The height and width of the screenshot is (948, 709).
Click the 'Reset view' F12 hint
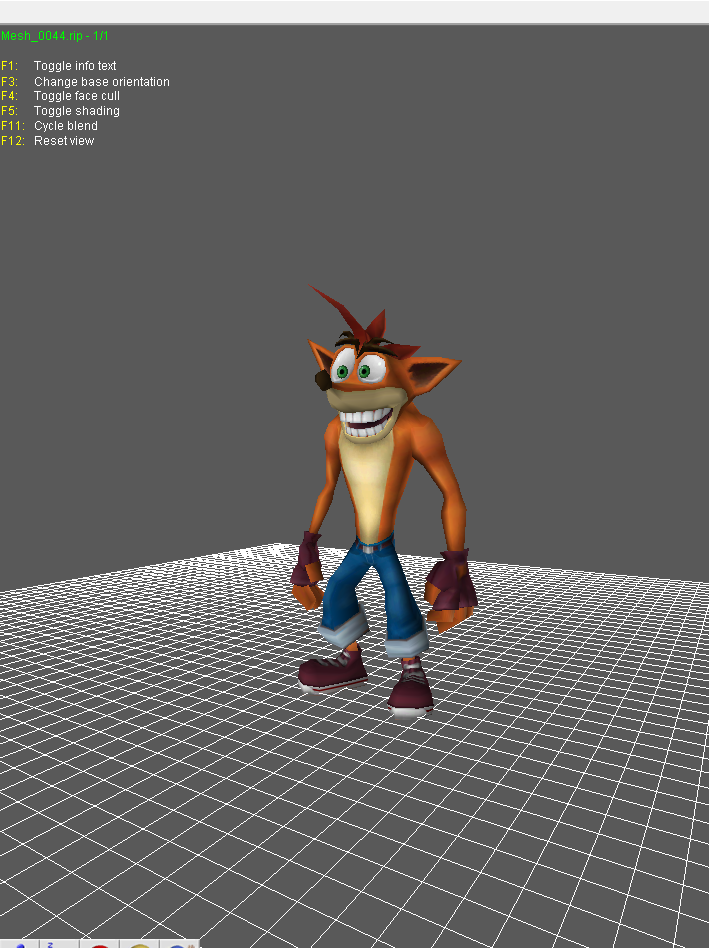coord(64,141)
